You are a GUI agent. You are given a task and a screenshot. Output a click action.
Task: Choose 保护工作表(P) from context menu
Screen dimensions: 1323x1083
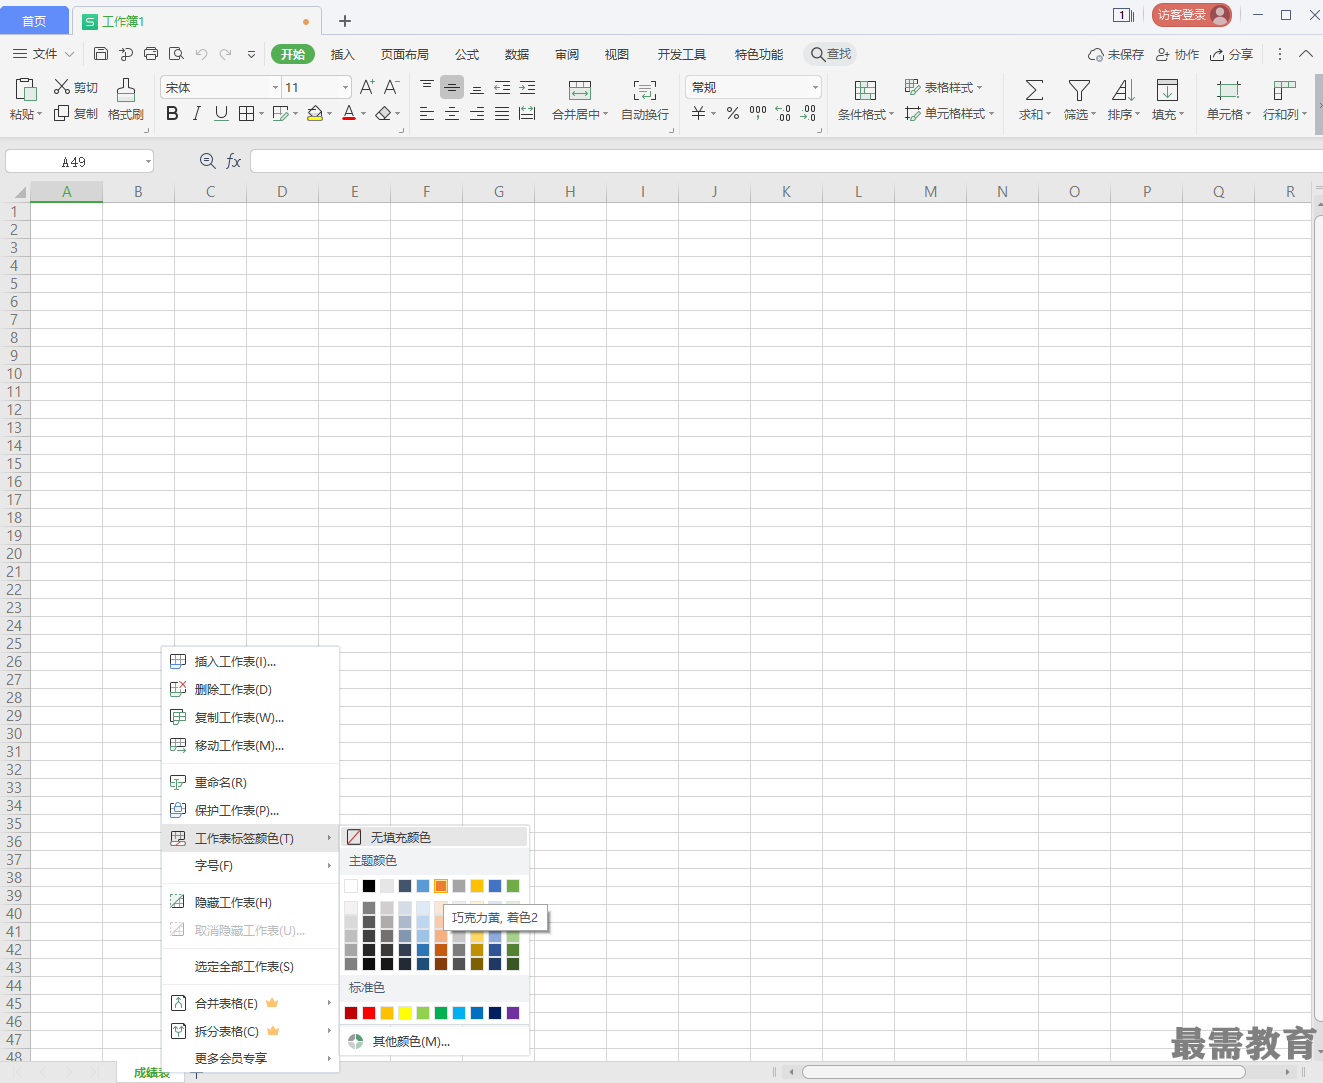tap(251, 811)
